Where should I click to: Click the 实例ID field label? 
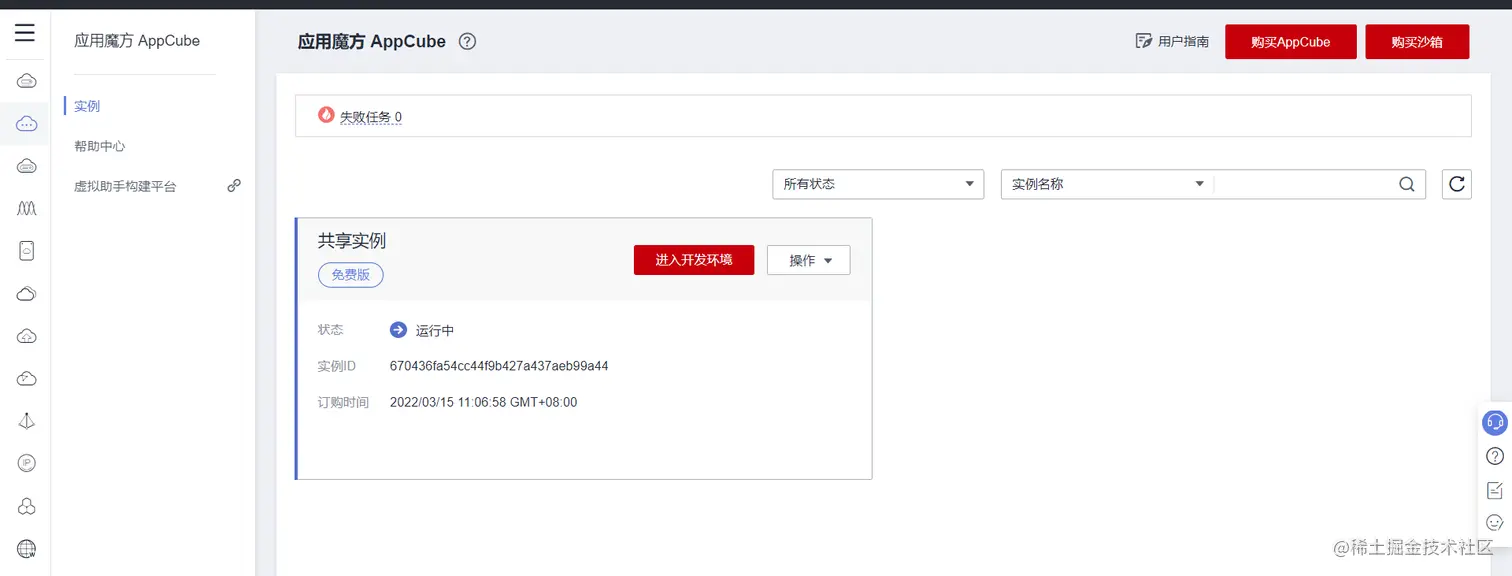(337, 366)
